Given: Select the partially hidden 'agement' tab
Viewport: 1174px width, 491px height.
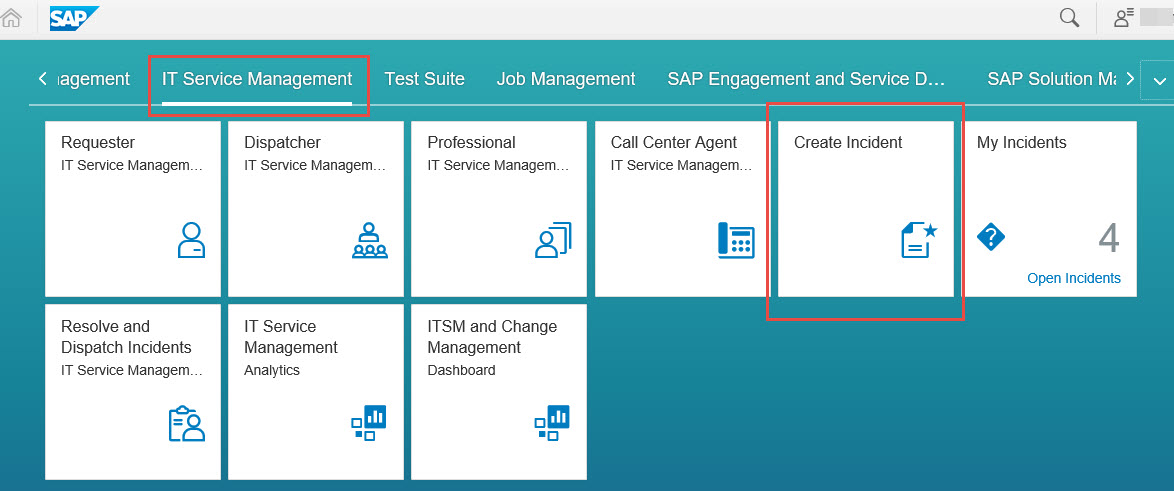Looking at the screenshot, I should tap(94, 79).
